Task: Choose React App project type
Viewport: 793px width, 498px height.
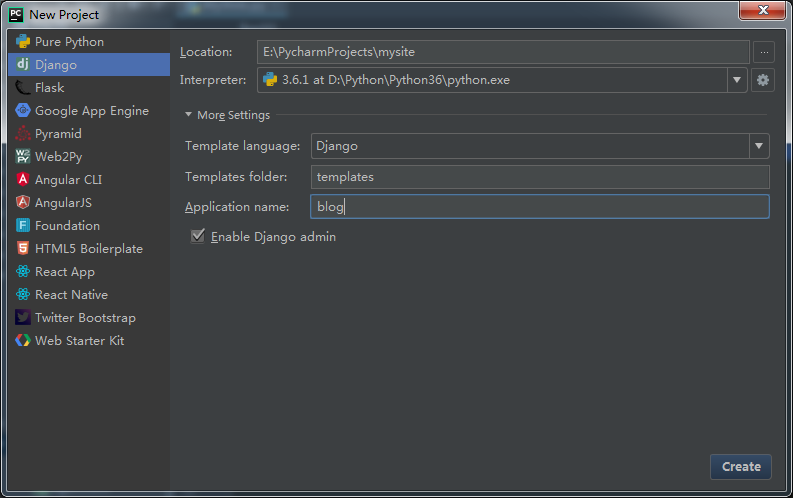Action: click(89, 271)
